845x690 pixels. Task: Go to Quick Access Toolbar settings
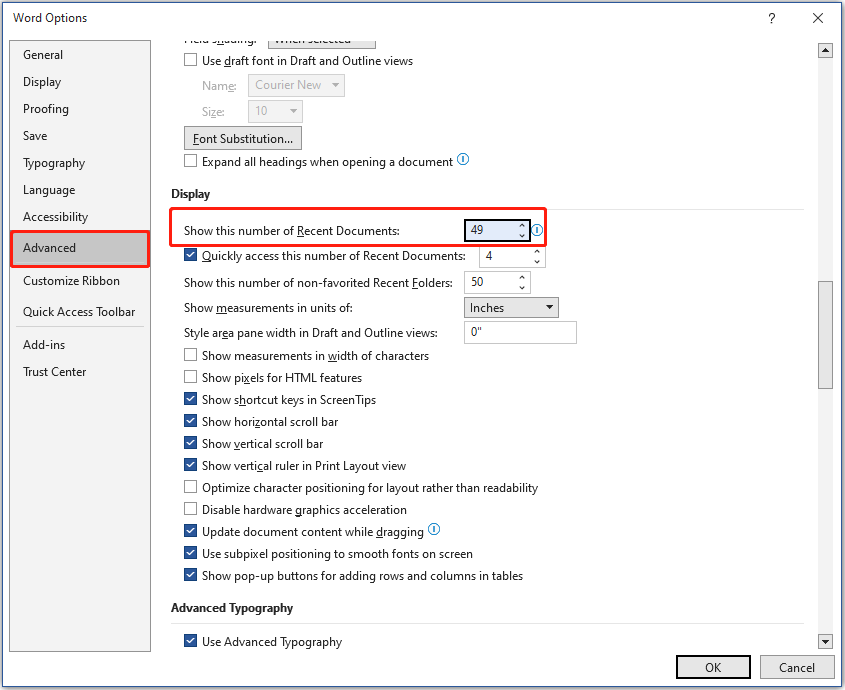click(80, 312)
